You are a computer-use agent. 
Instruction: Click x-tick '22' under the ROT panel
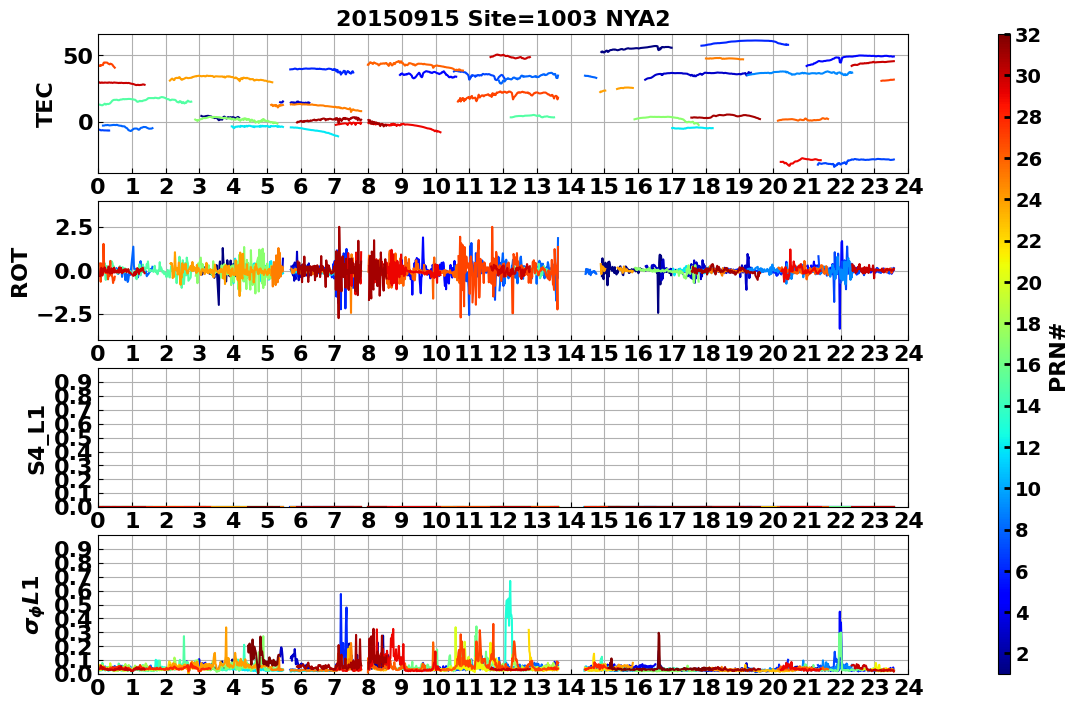(841, 354)
